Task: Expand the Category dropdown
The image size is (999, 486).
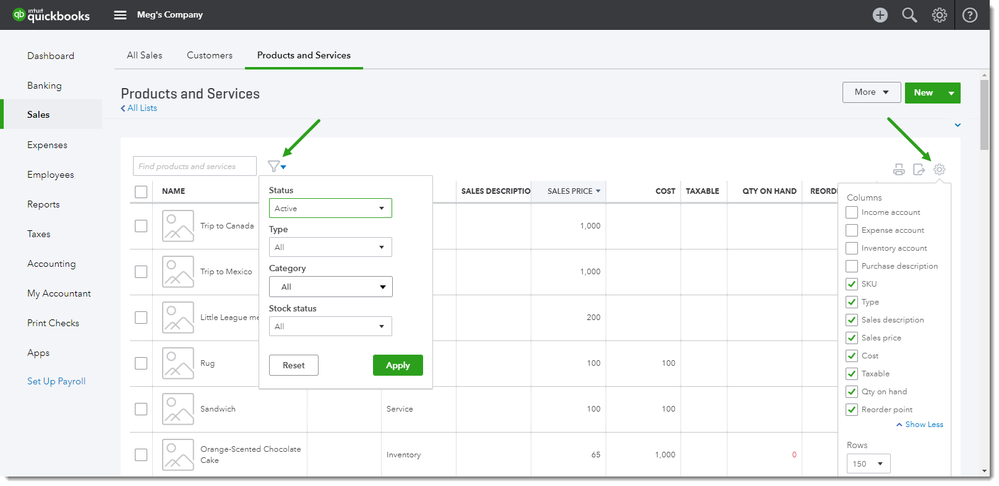Action: [x=330, y=287]
